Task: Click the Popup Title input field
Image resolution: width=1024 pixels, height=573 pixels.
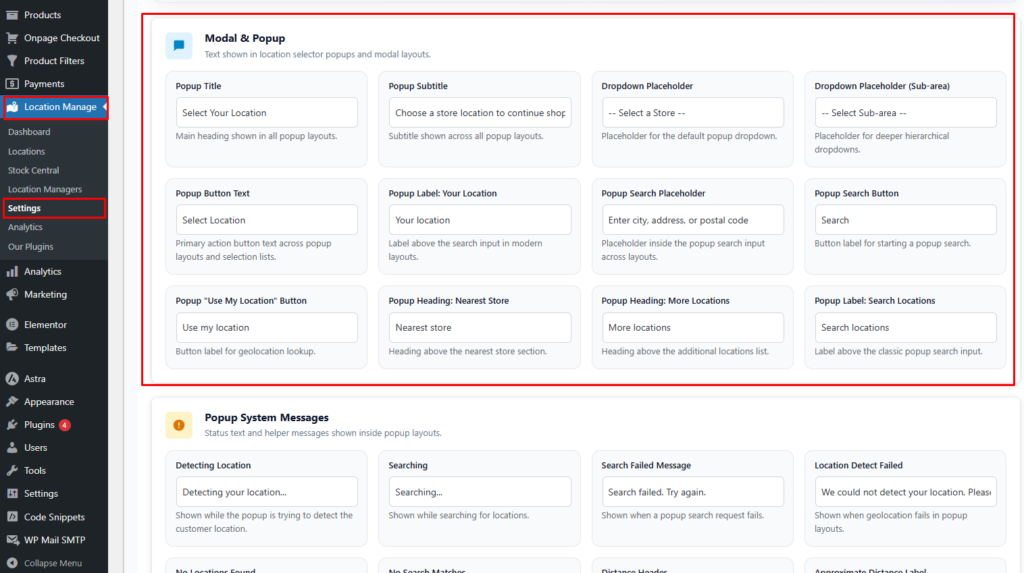Action: tap(266, 113)
